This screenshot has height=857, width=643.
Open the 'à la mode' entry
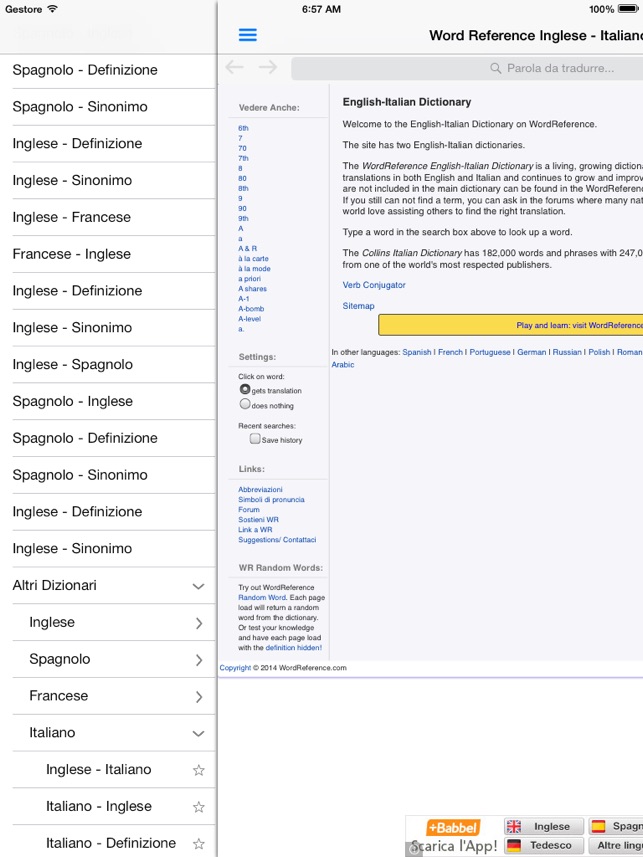254,268
